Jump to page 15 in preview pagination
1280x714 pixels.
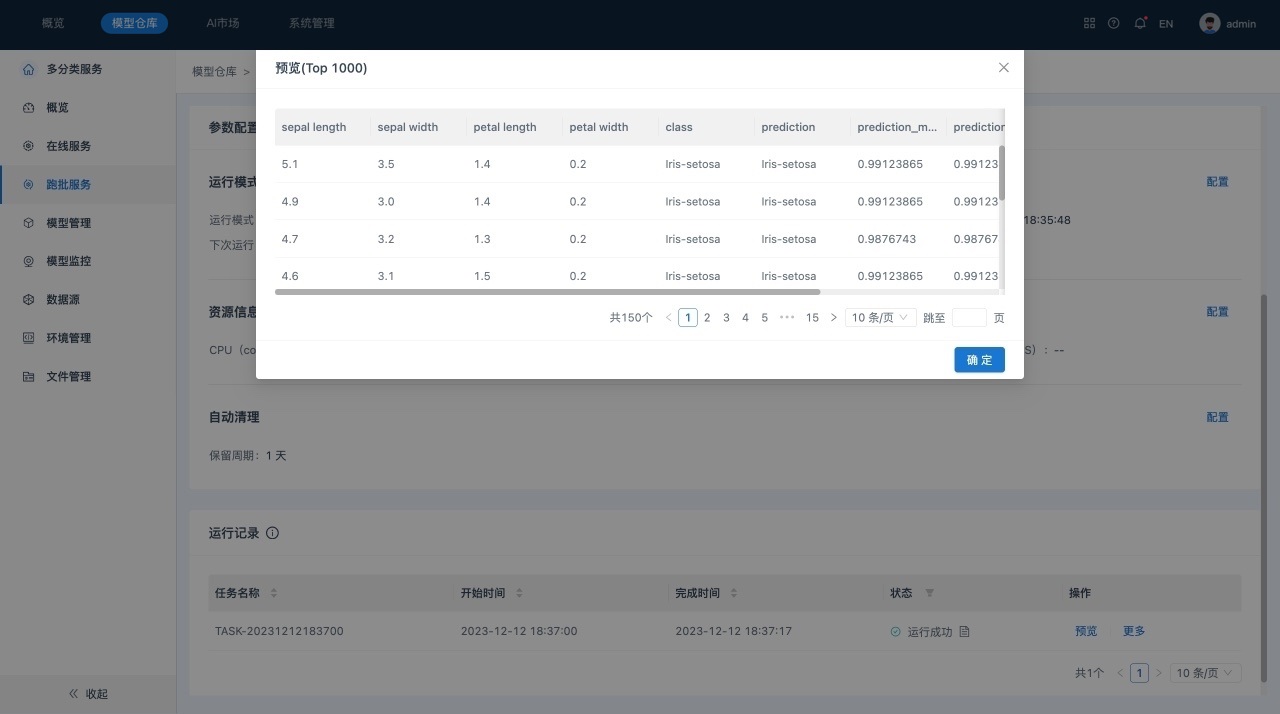pos(812,318)
